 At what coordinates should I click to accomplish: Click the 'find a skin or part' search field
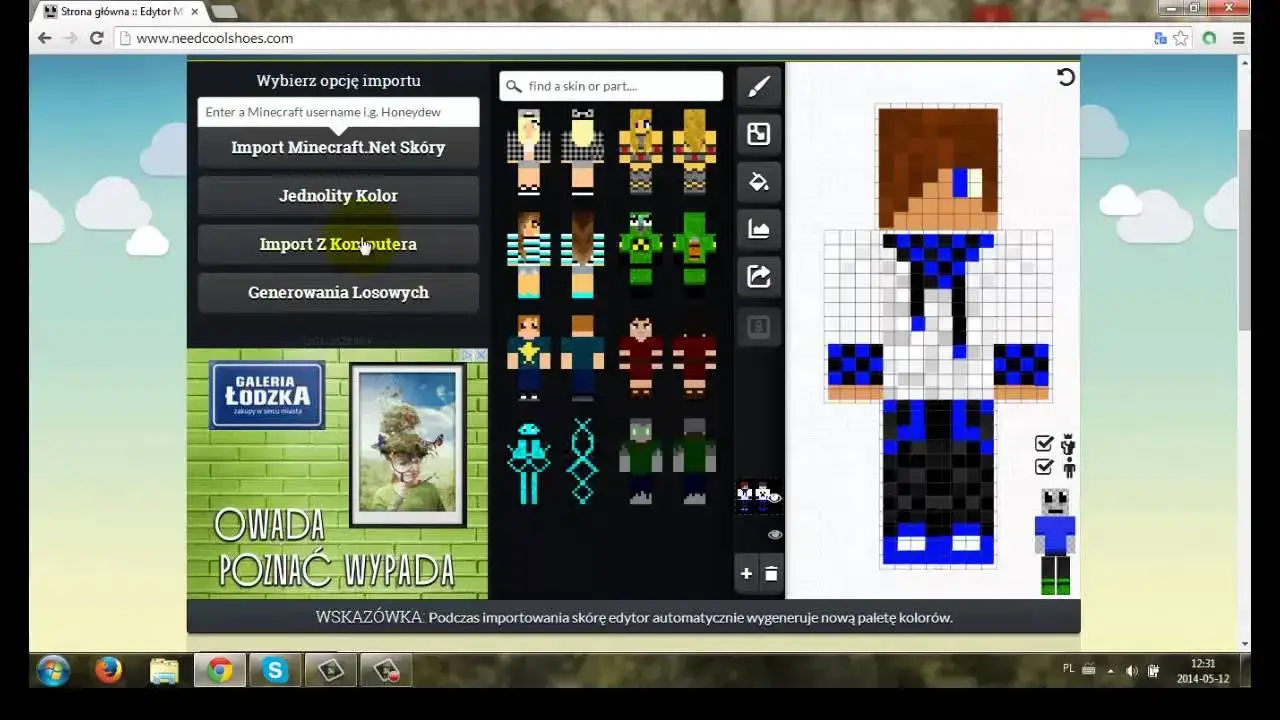pos(610,86)
